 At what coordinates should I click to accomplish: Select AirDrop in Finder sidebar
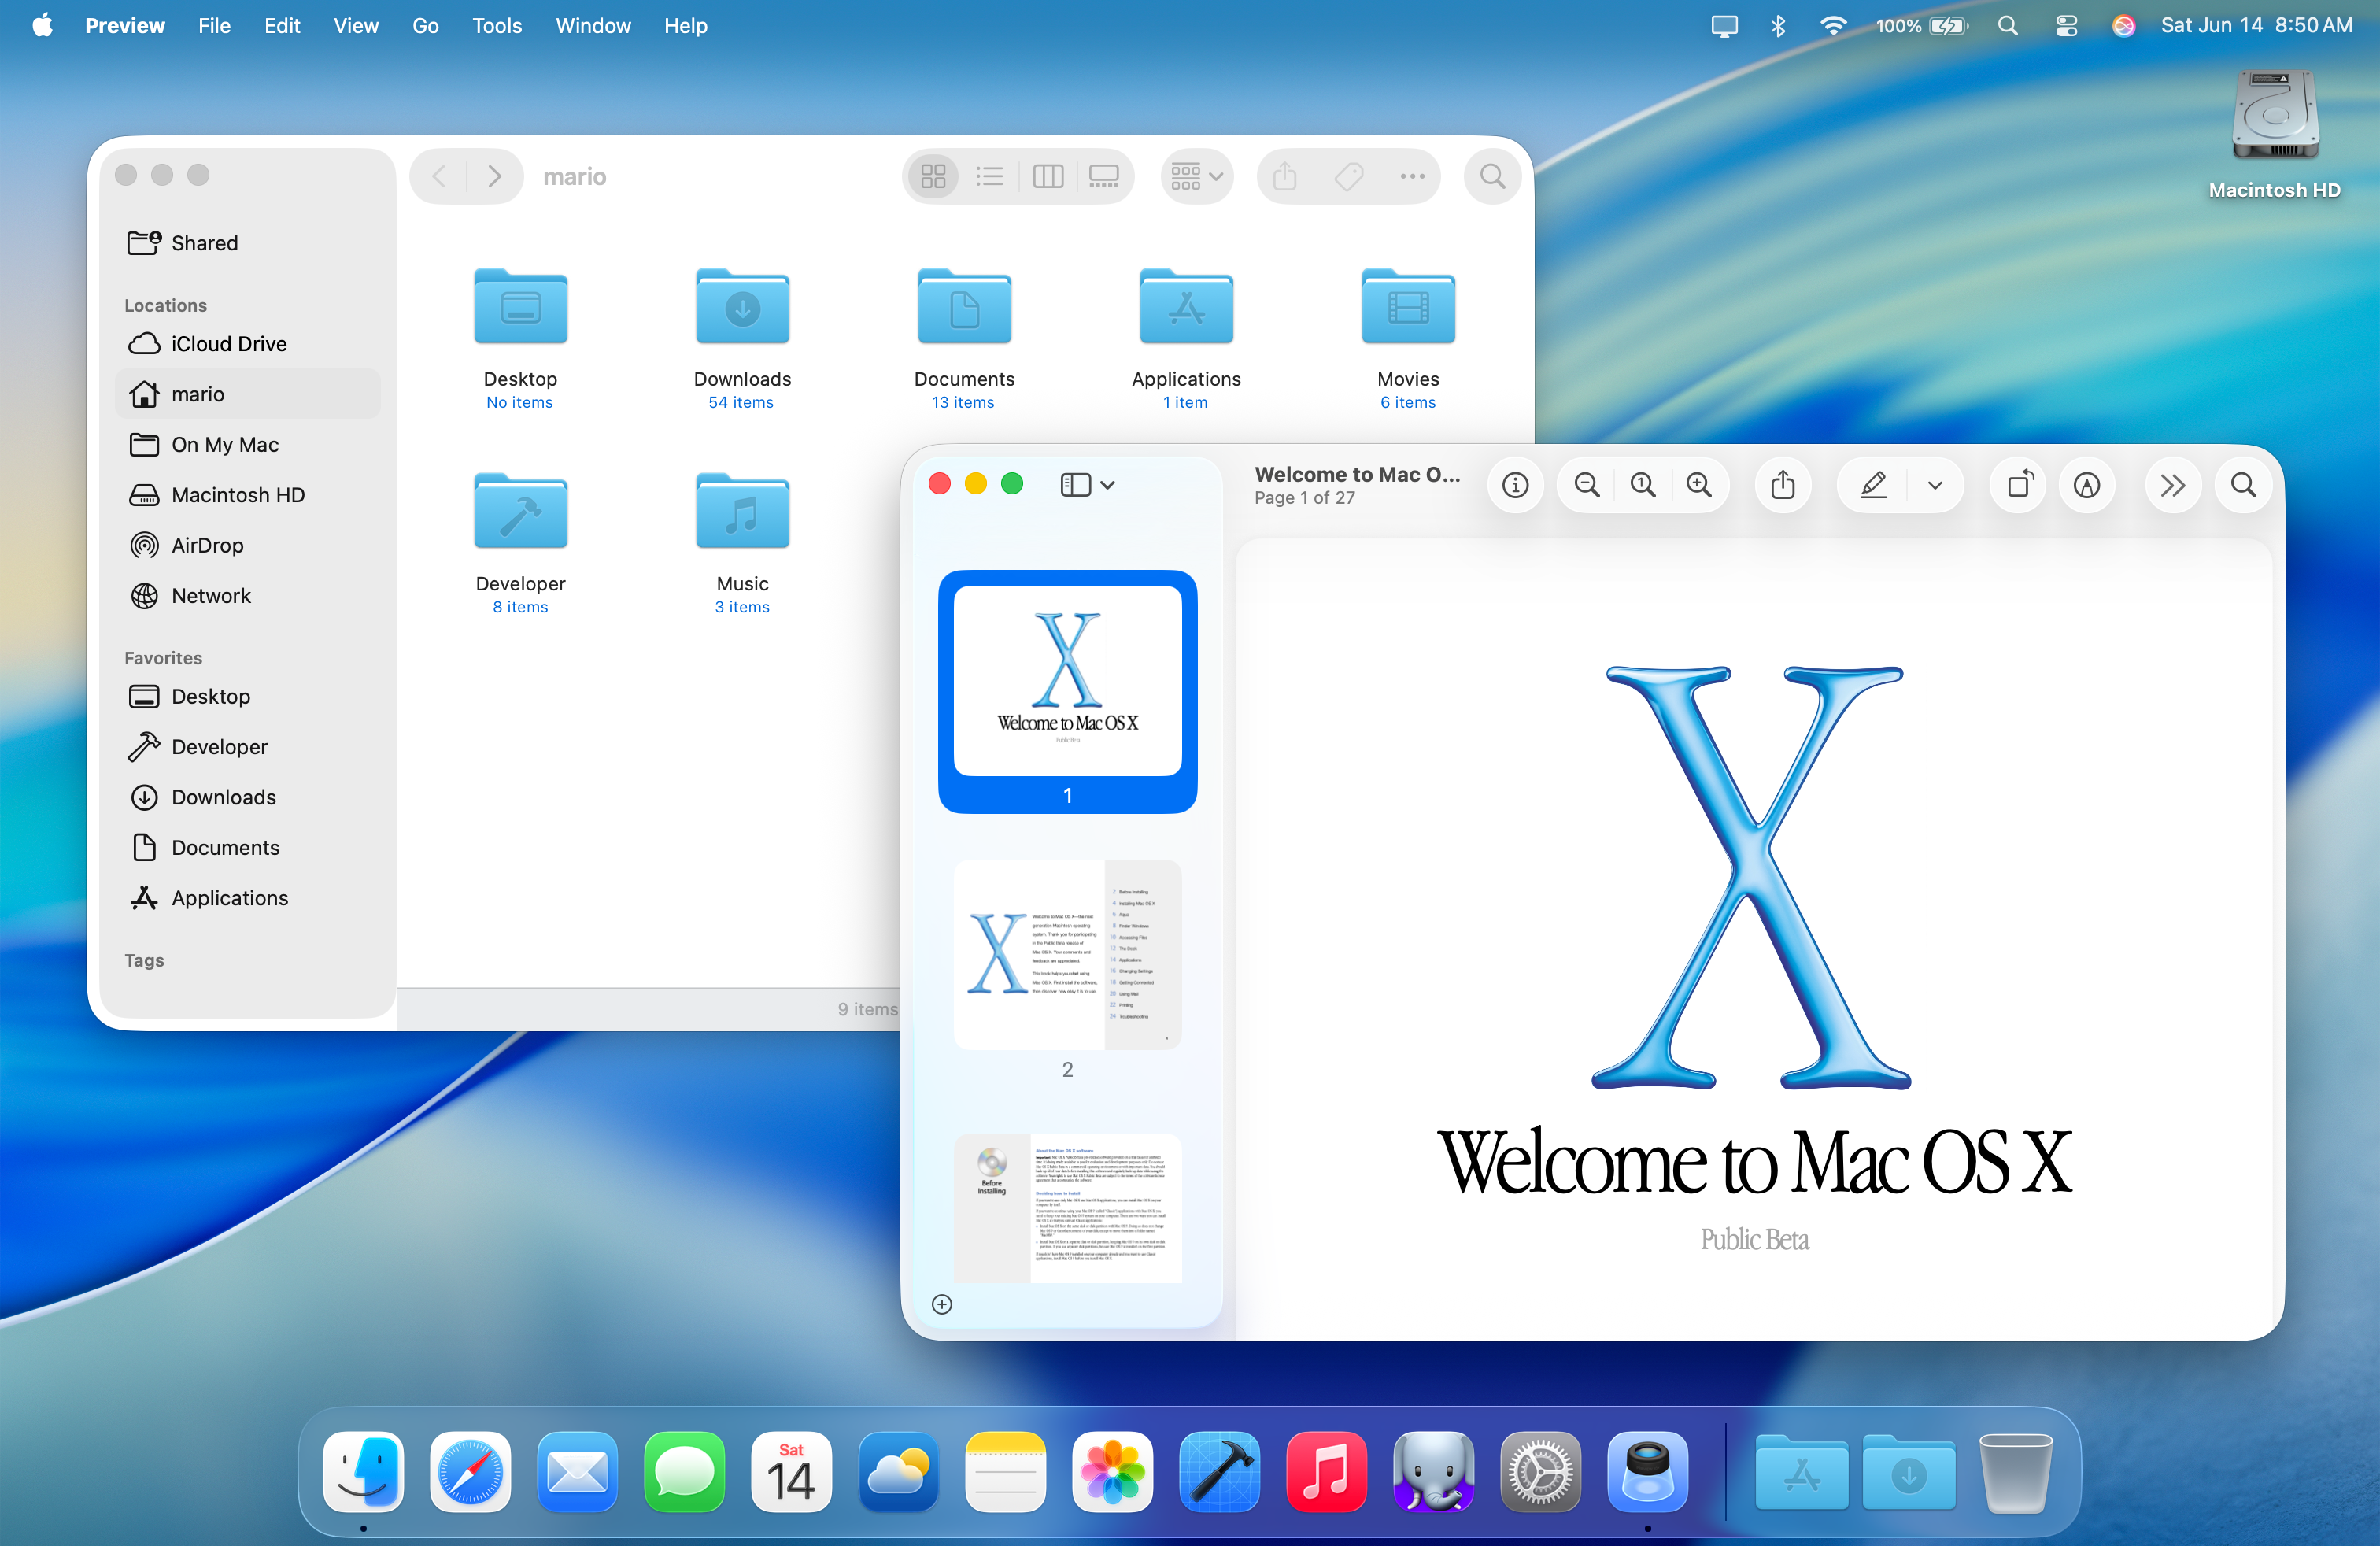(247, 545)
